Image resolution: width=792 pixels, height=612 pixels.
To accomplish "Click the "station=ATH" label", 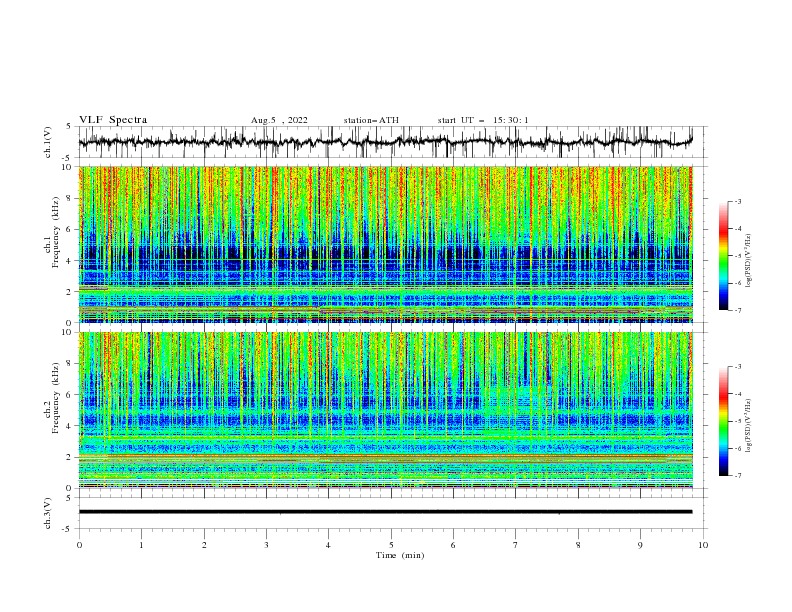I will [x=371, y=120].
